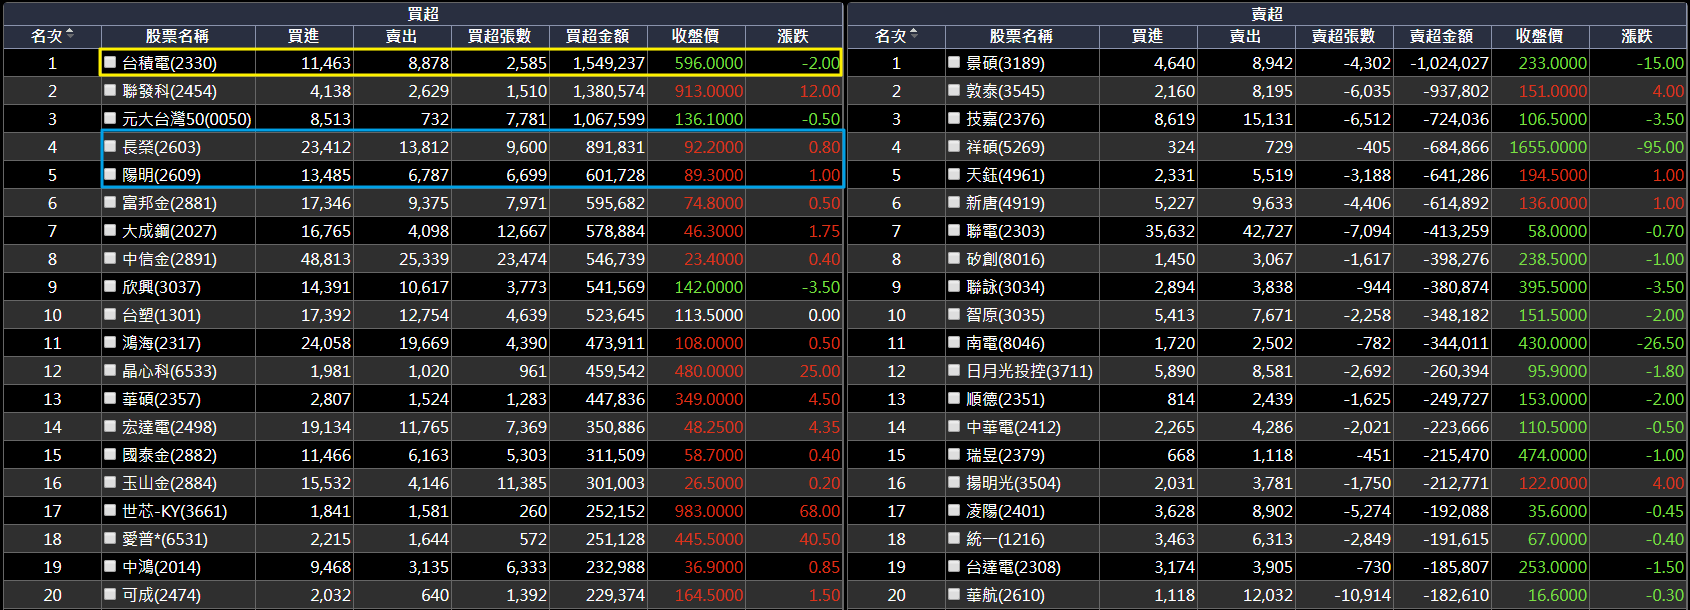Tick the checkbox for 長榮(2603)
Image resolution: width=1690 pixels, height=610 pixels.
110,146
